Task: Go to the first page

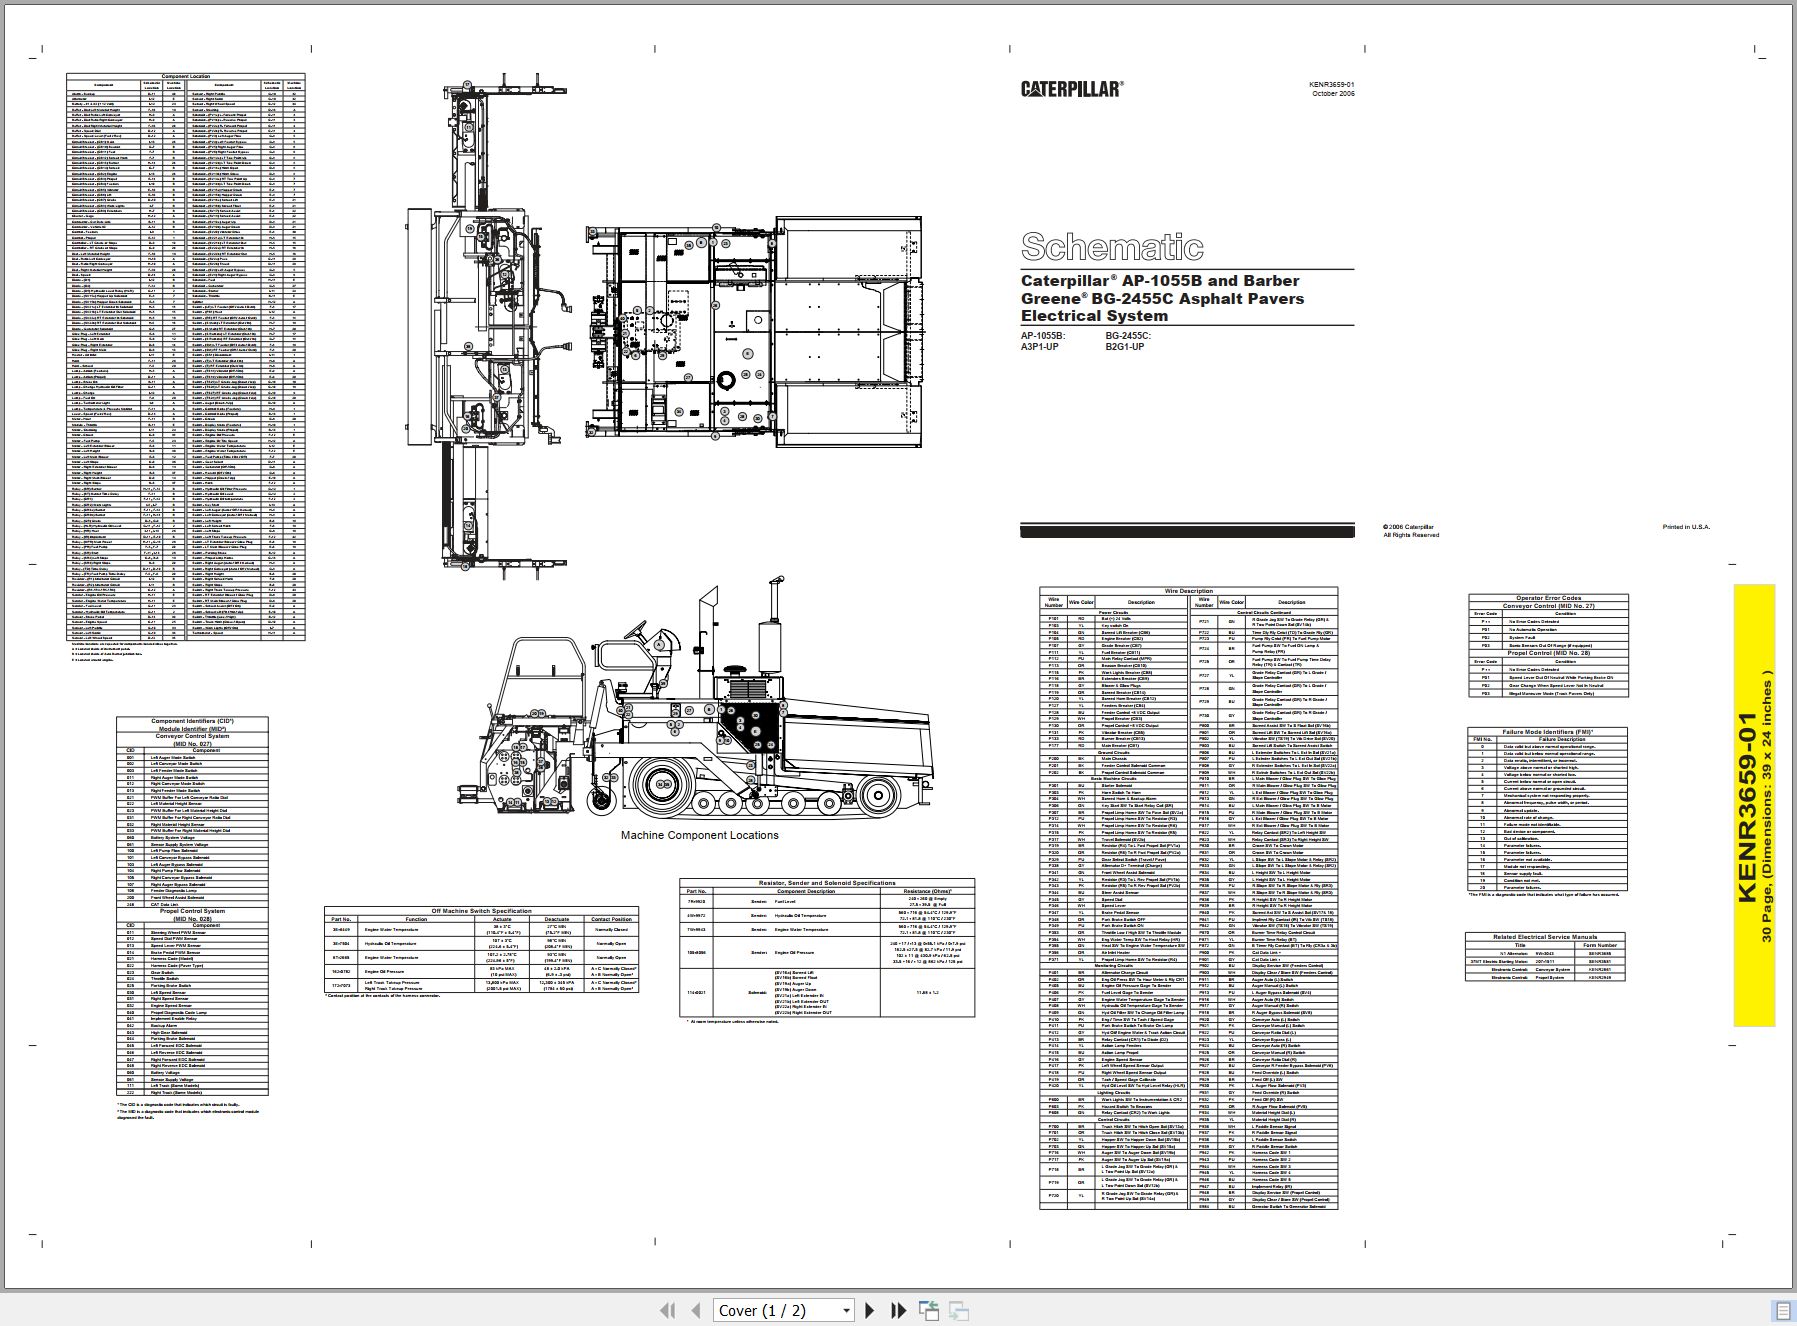Action: pos(668,1310)
